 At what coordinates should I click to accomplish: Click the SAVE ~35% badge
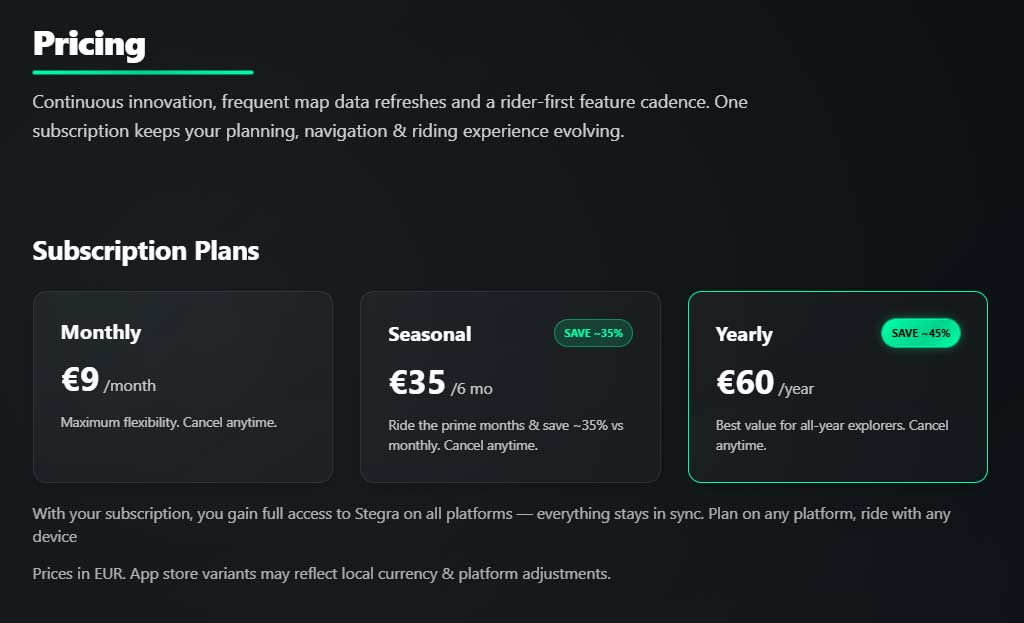593,333
